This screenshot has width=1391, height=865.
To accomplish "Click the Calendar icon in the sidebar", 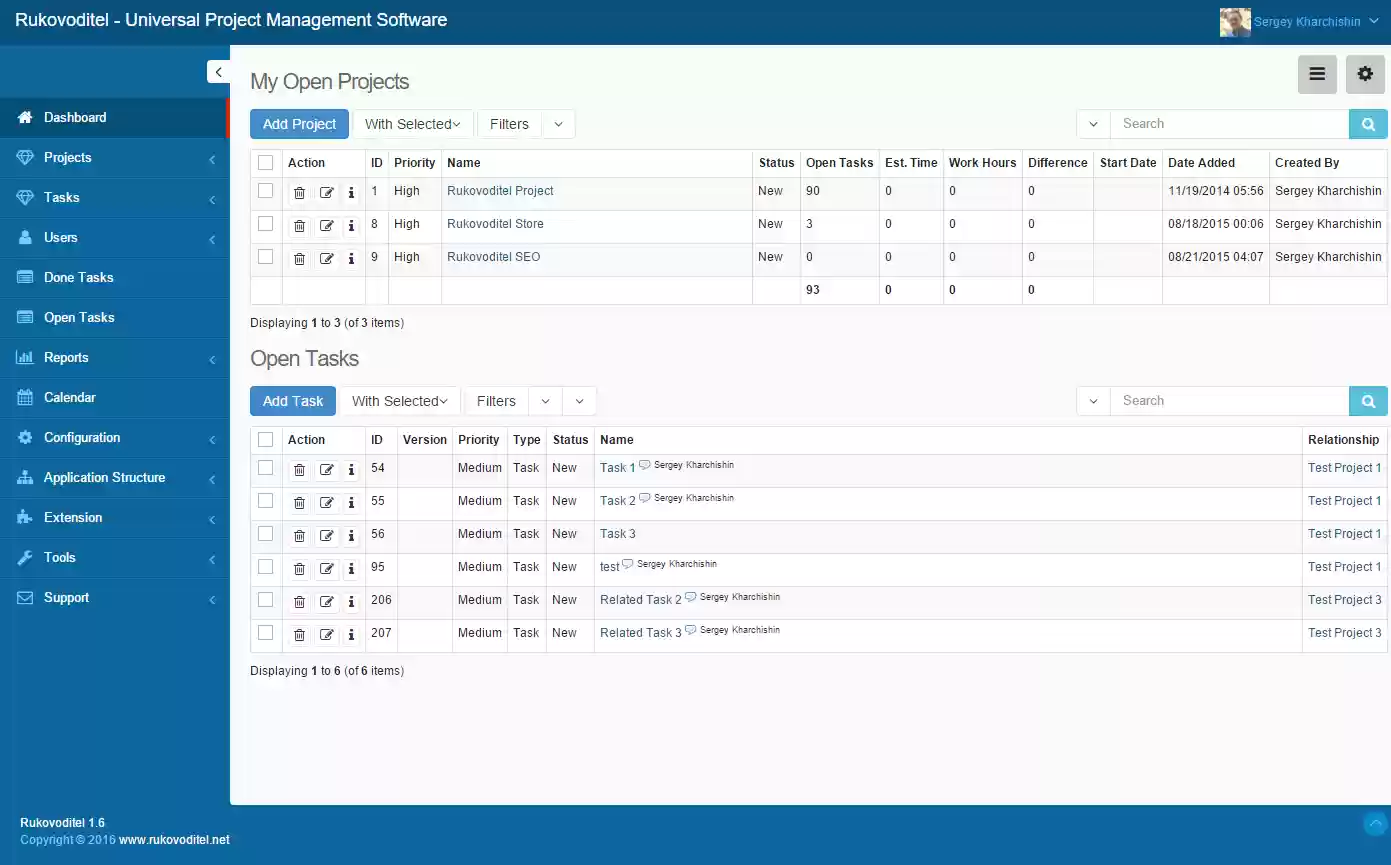I will [26, 397].
